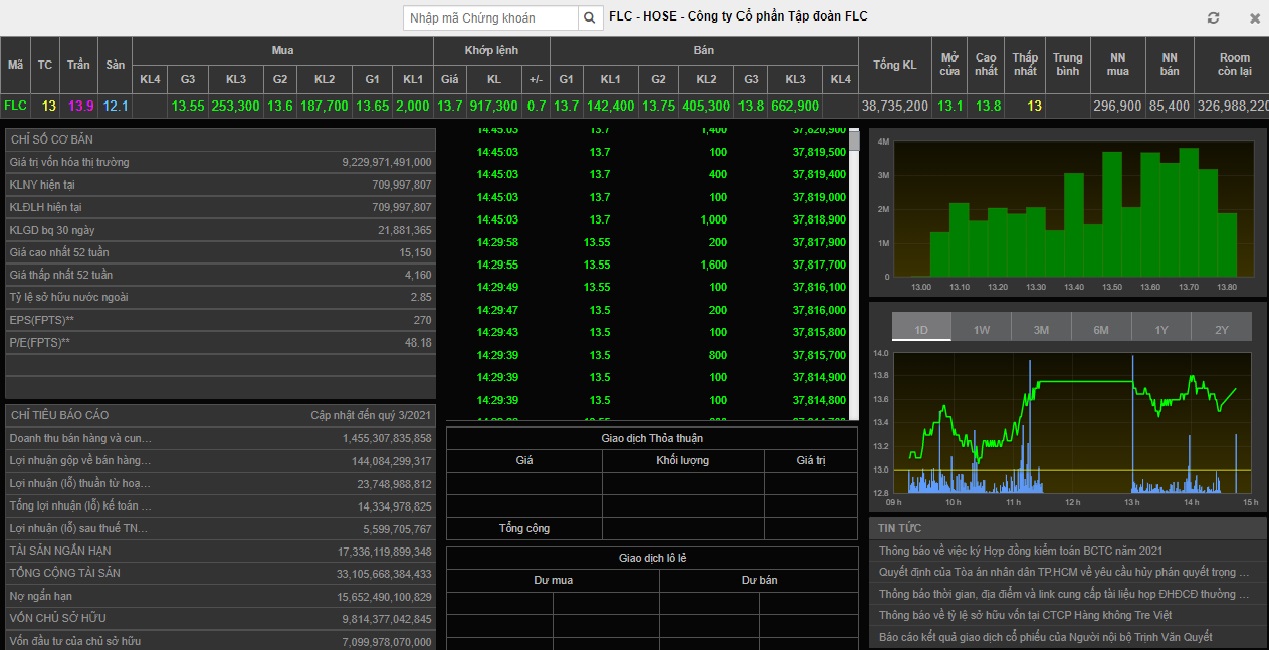Click the 'VỐN CHỦ SỞ HỮU' row

click(221, 618)
